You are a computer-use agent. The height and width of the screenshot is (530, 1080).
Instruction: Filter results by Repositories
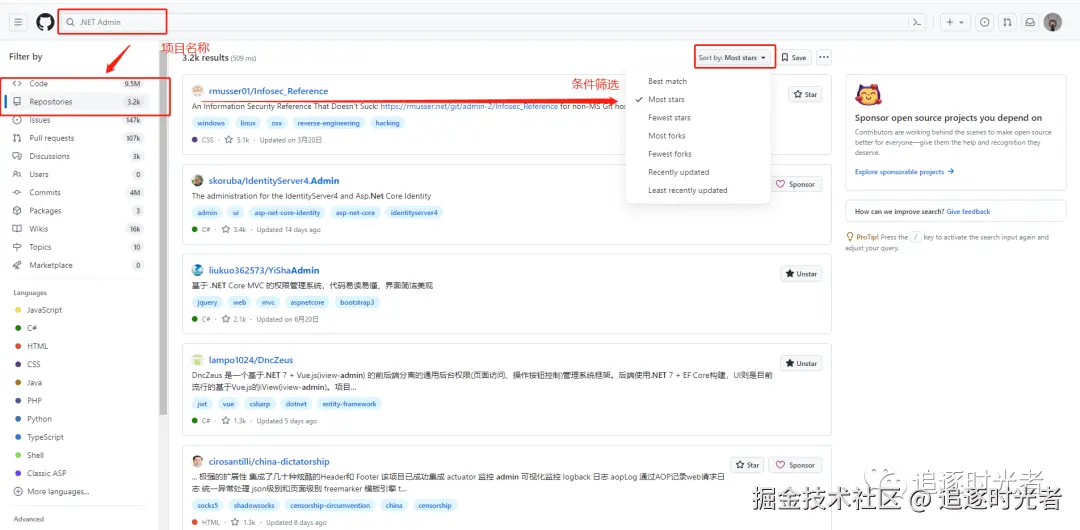click(77, 101)
